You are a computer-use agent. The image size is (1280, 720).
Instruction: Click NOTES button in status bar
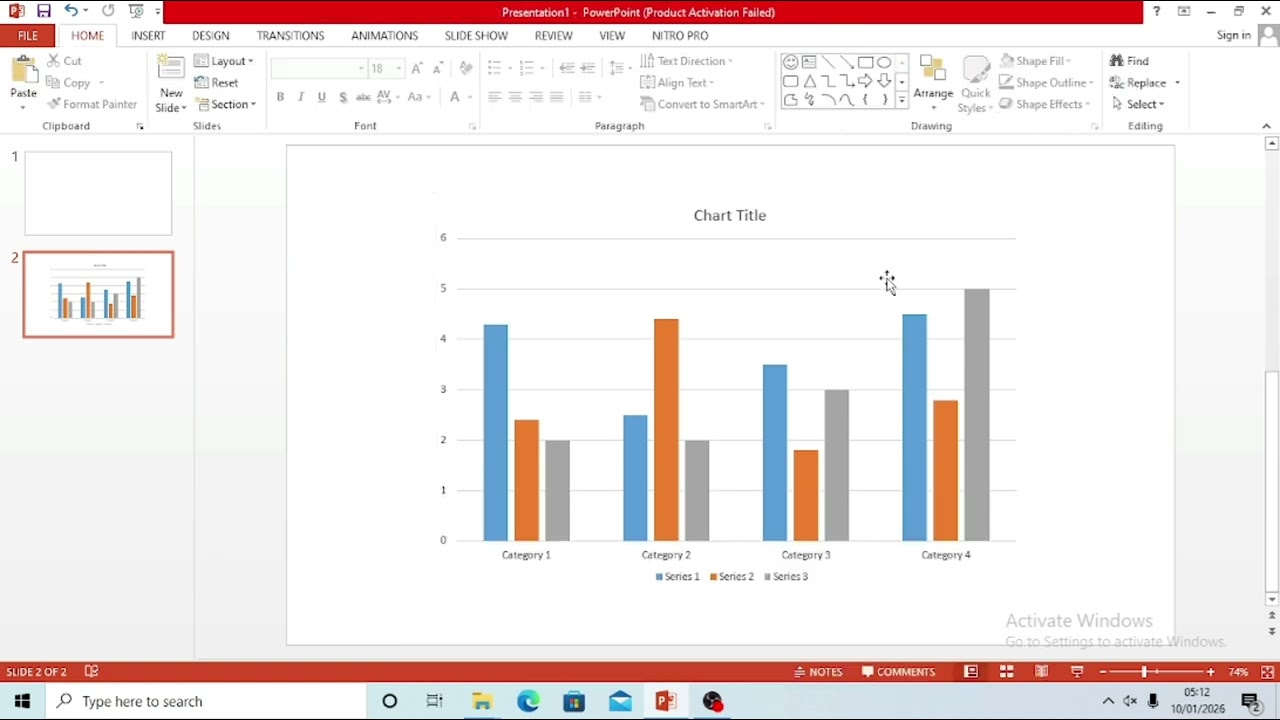[x=819, y=672]
